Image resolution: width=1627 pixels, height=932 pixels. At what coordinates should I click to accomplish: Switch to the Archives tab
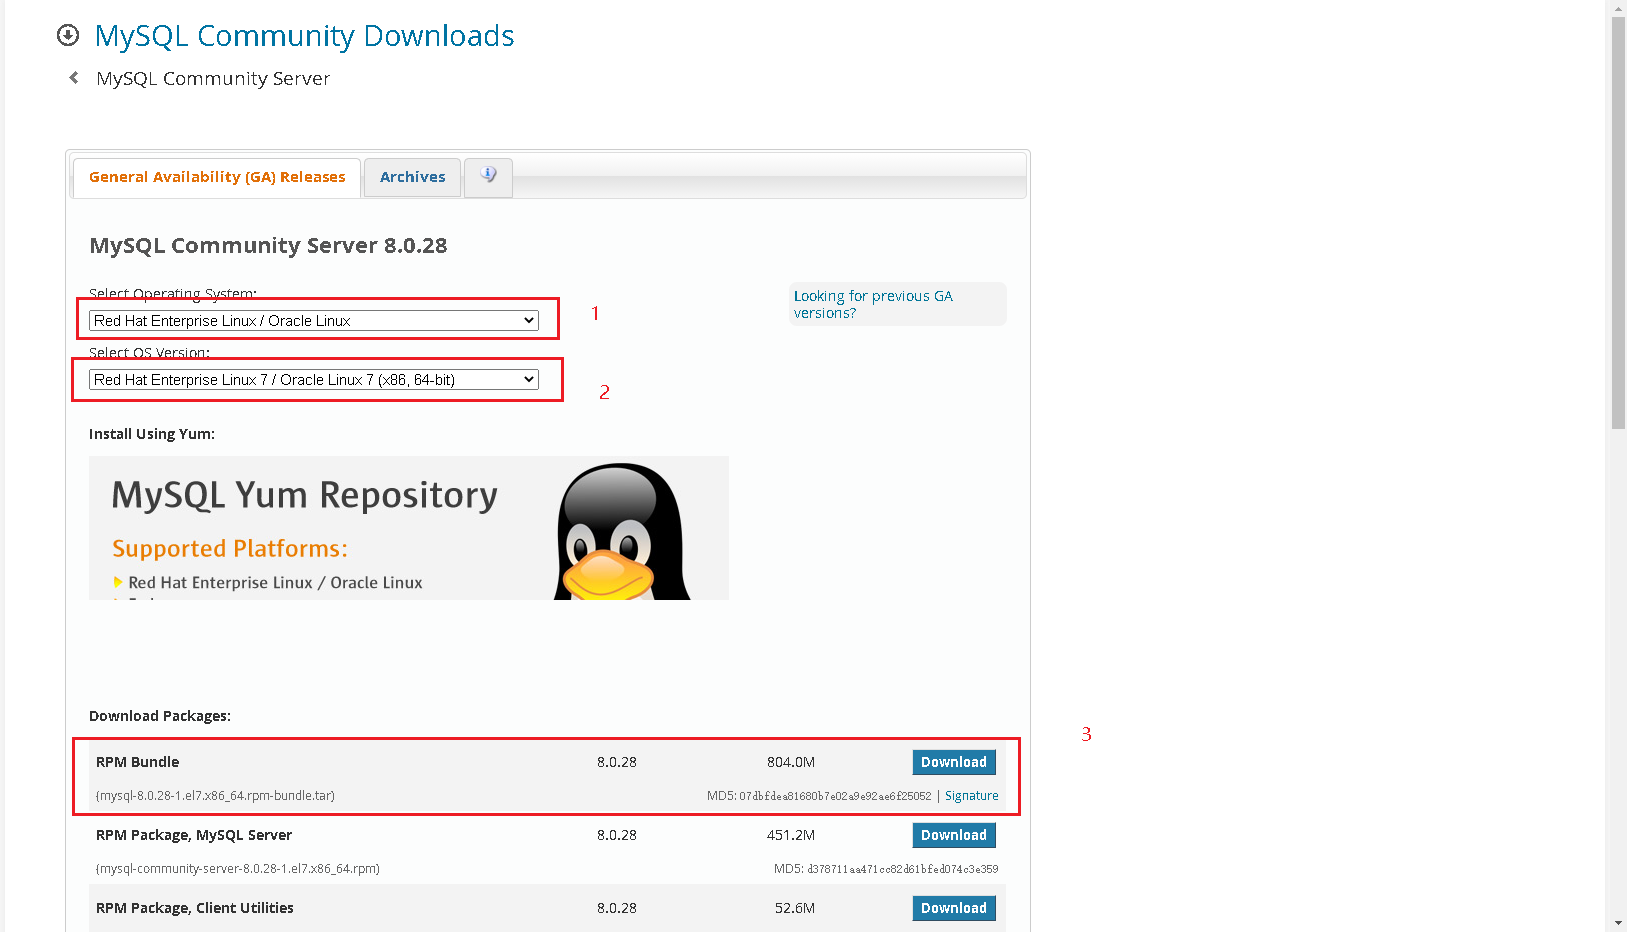point(412,177)
